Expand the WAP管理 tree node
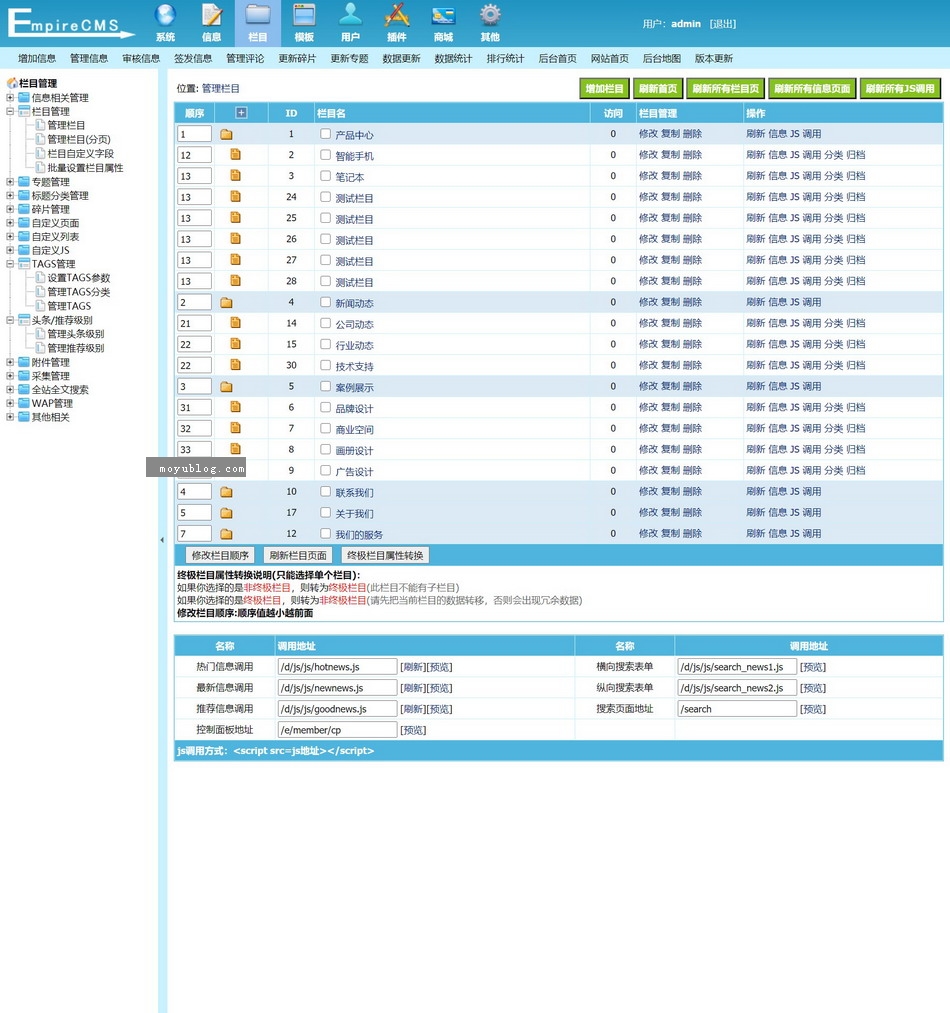Viewport: 950px width, 1013px height. 10,403
